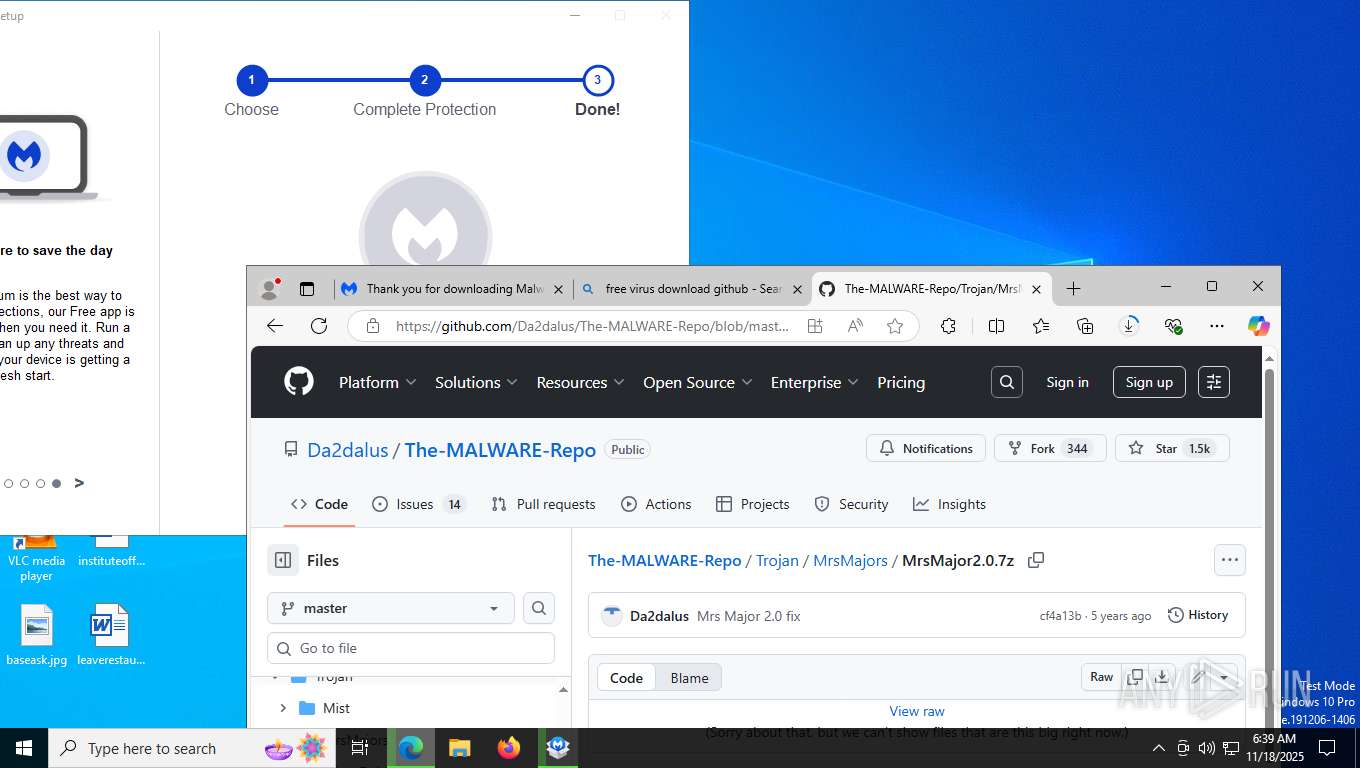This screenshot has height=768, width=1360.
Task: Switch to the Issues tab
Action: [418, 504]
